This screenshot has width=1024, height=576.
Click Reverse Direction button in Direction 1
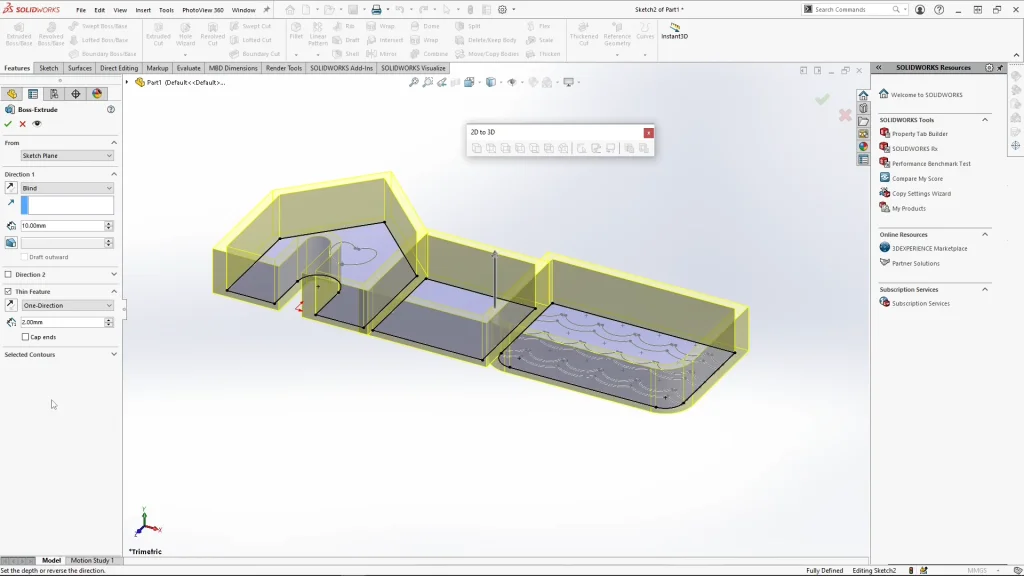11,188
